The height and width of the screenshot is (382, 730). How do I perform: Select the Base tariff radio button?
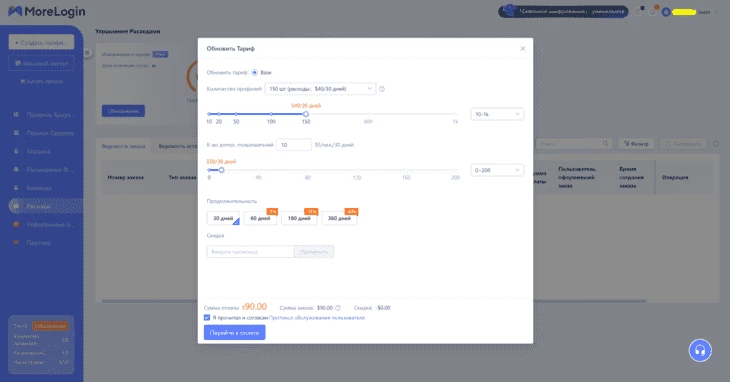[x=254, y=73]
